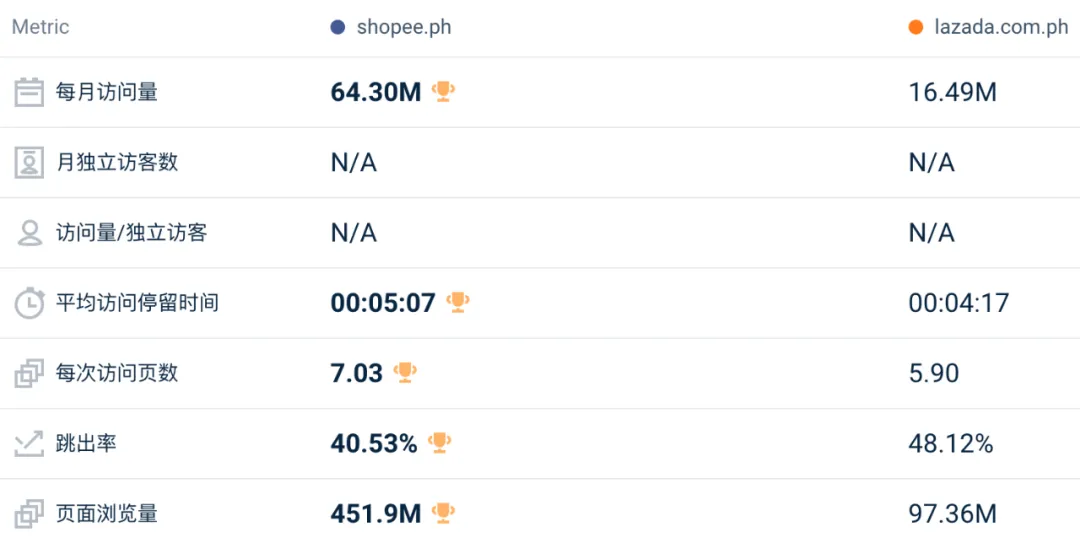
Task: Select the 访问量/独立访客 metric label
Action: 132,233
